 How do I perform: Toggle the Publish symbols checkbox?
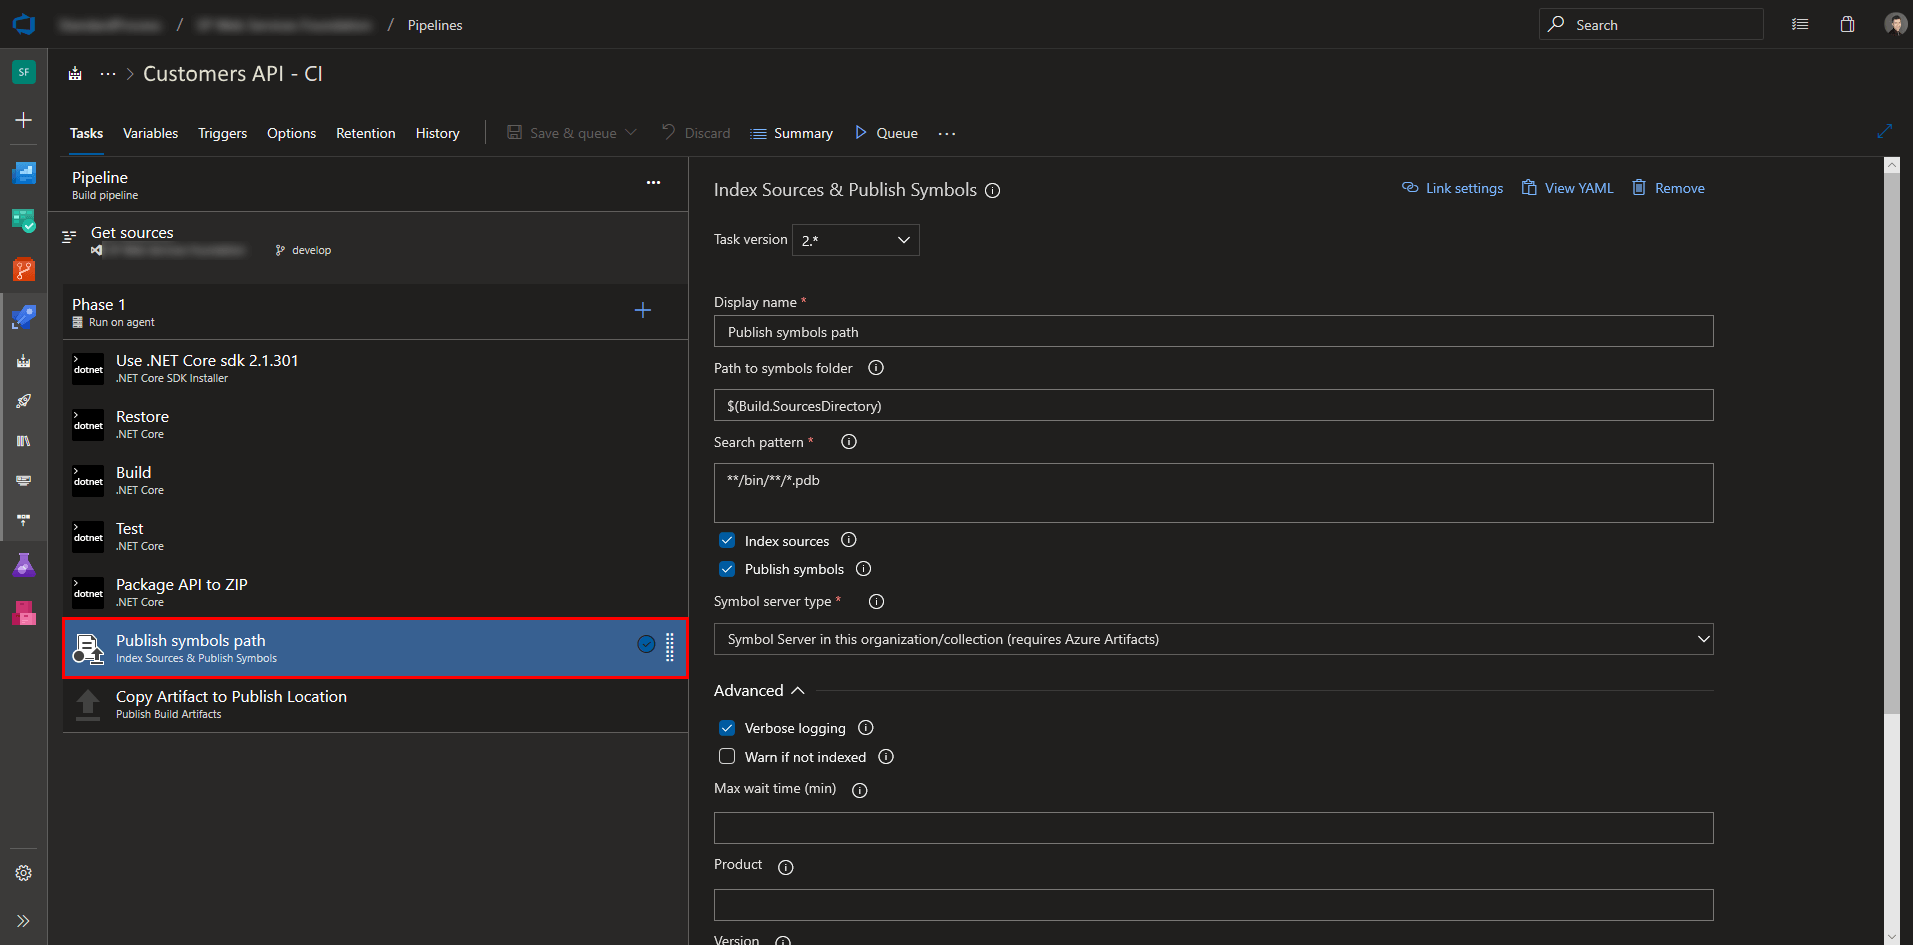click(x=727, y=569)
